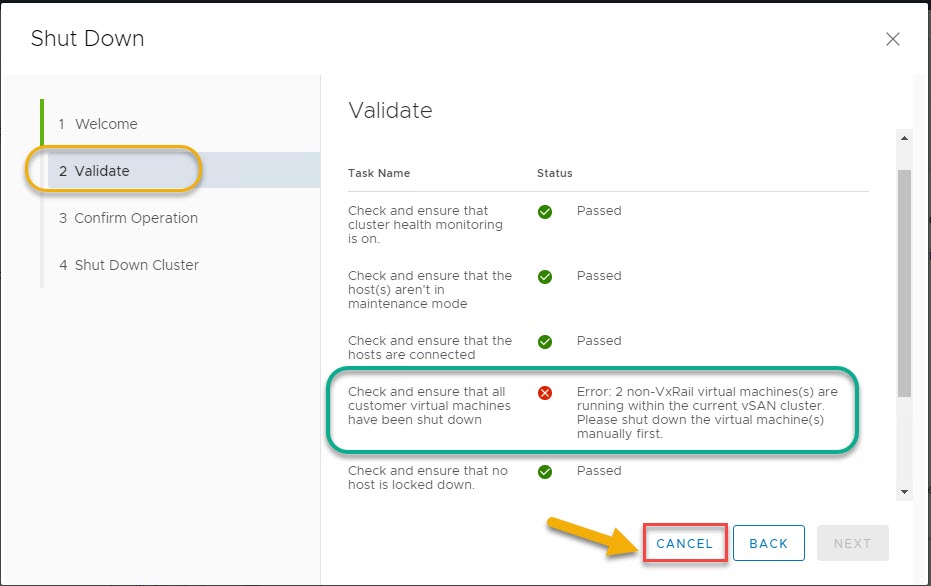
Task: Click green check for maintenance mode check
Action: click(x=545, y=277)
